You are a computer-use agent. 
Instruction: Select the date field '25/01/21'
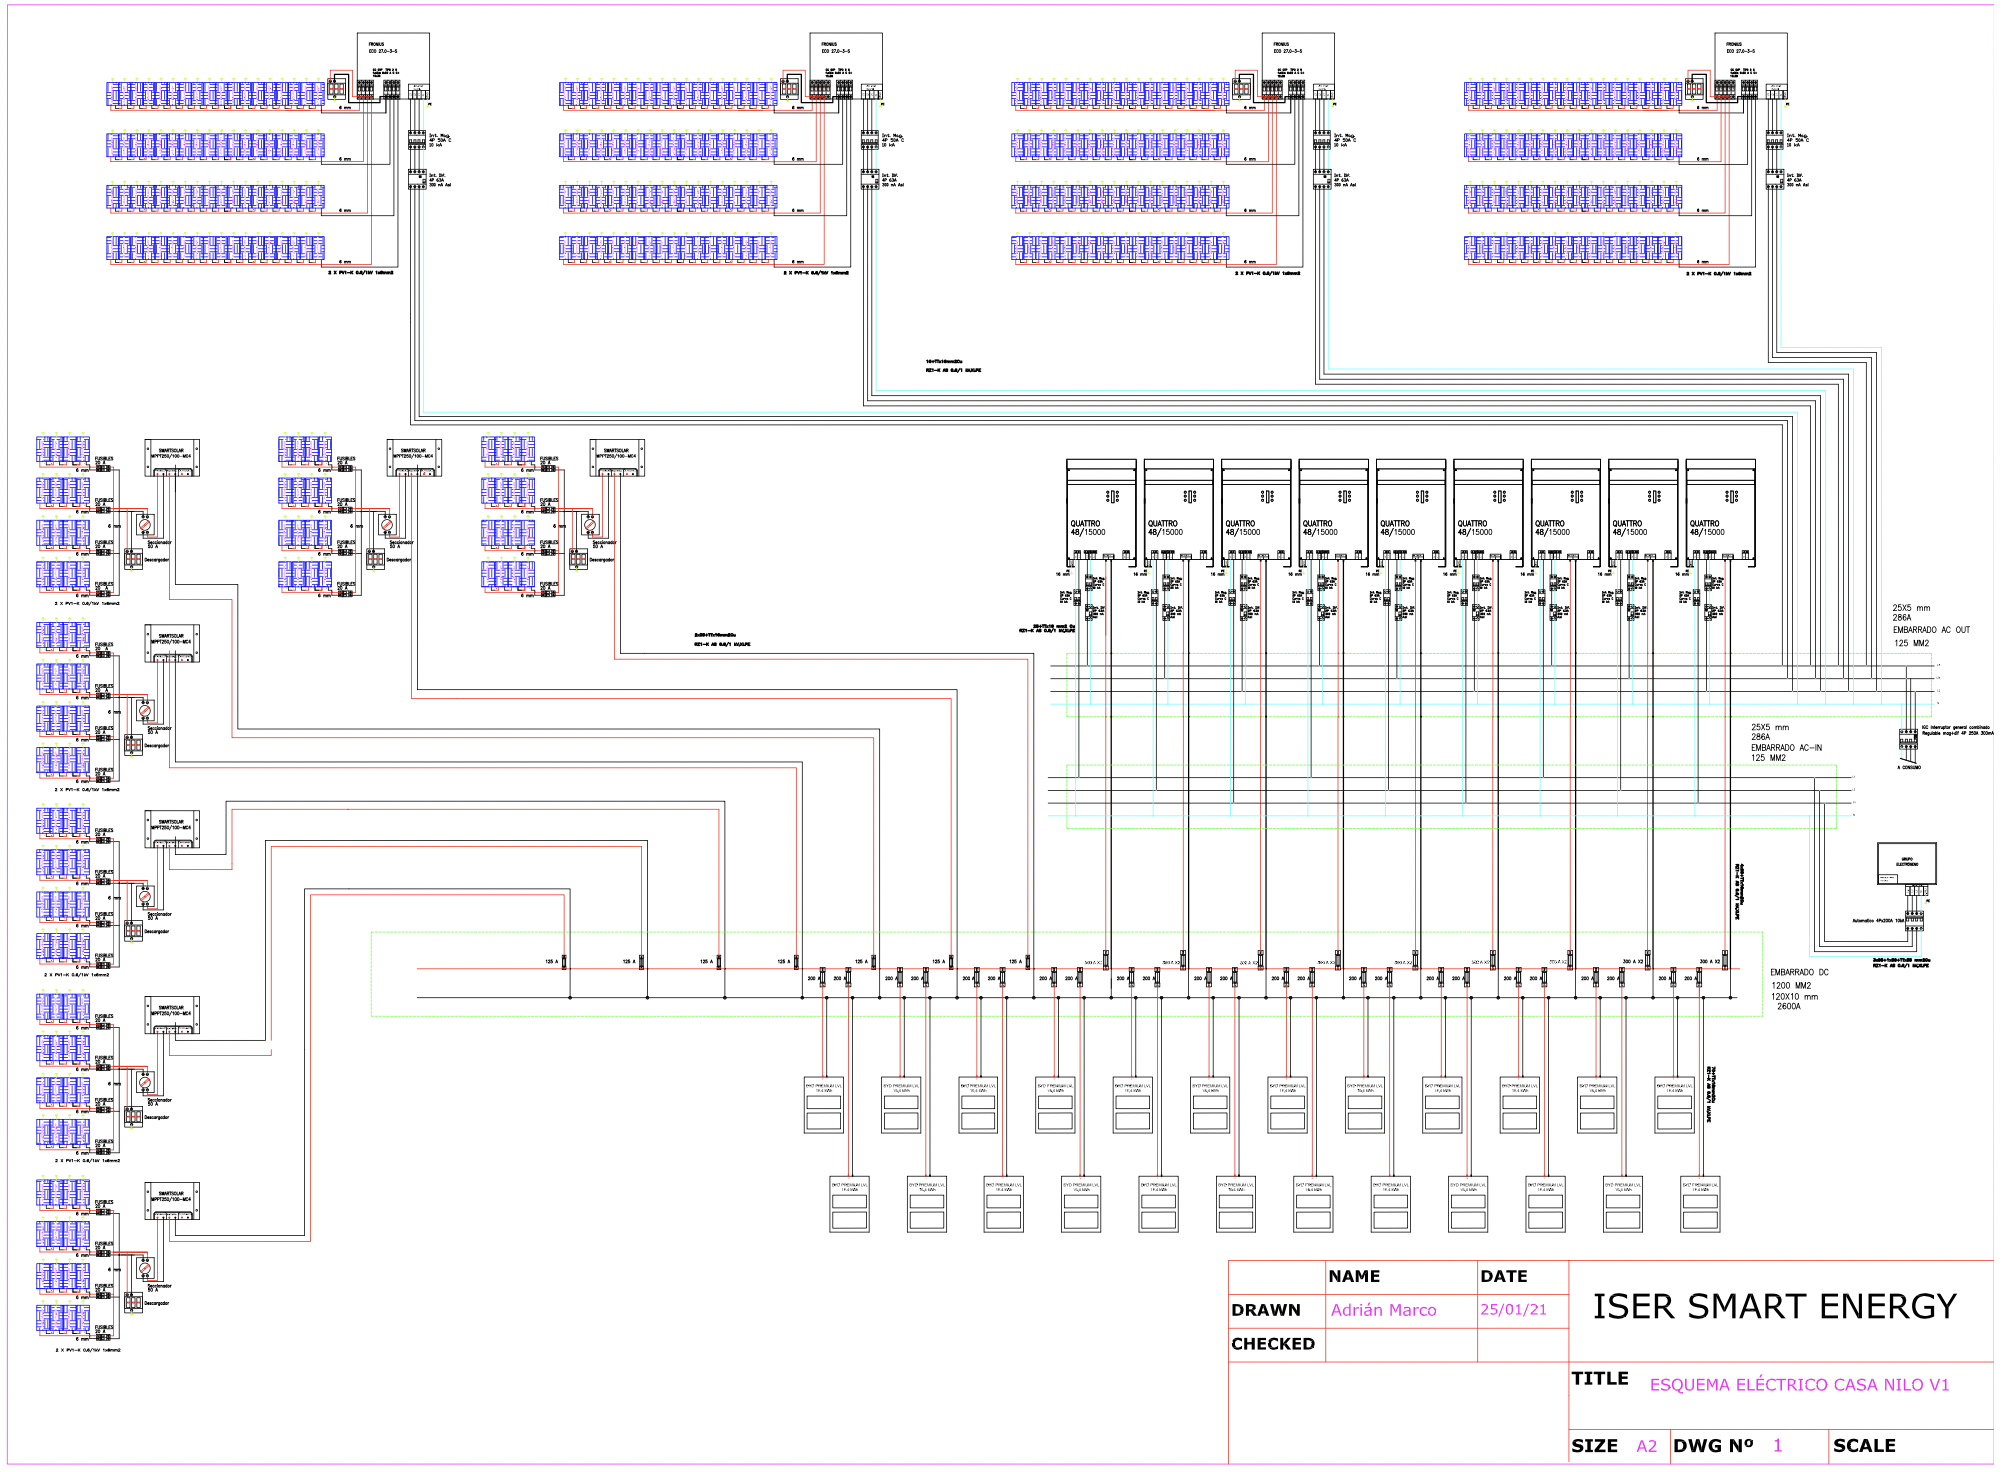1513,1310
